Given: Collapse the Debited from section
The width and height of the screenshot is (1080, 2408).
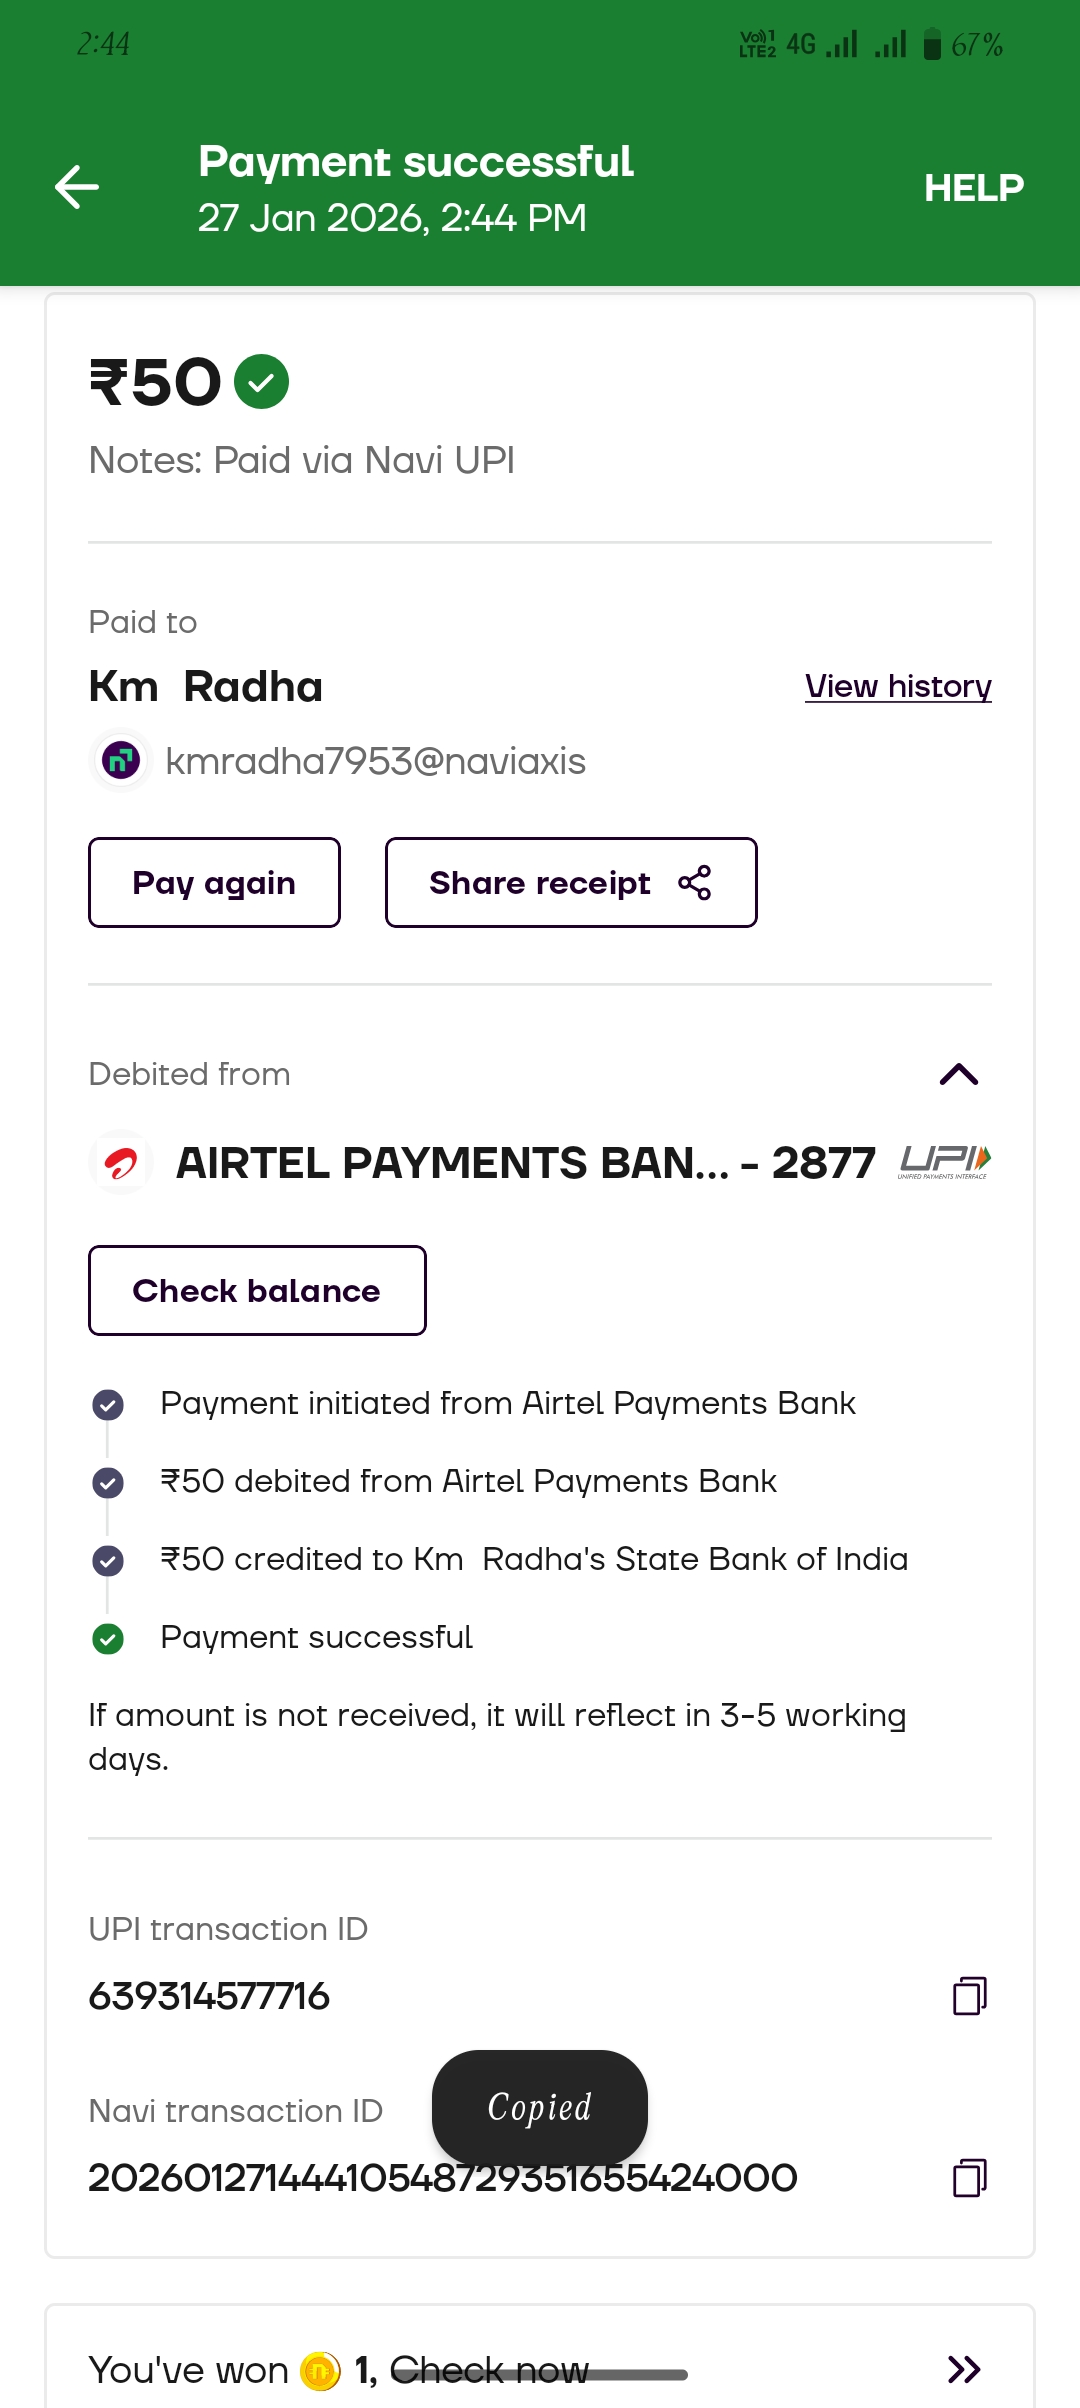Looking at the screenshot, I should tap(958, 1074).
